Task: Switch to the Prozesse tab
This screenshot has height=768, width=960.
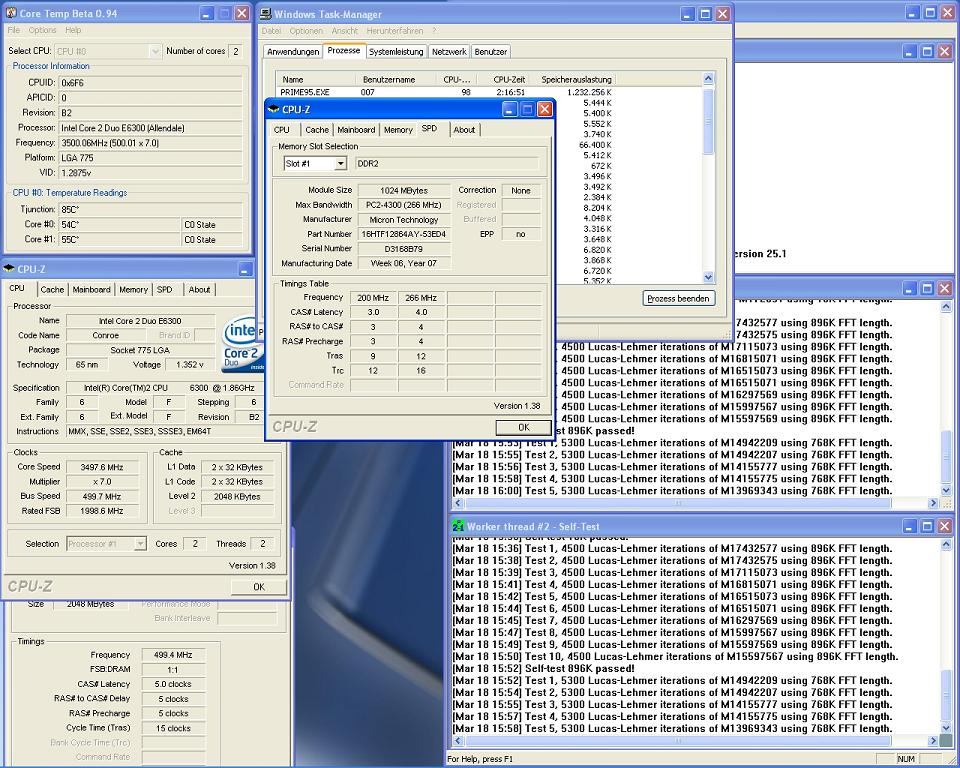Action: click(343, 50)
